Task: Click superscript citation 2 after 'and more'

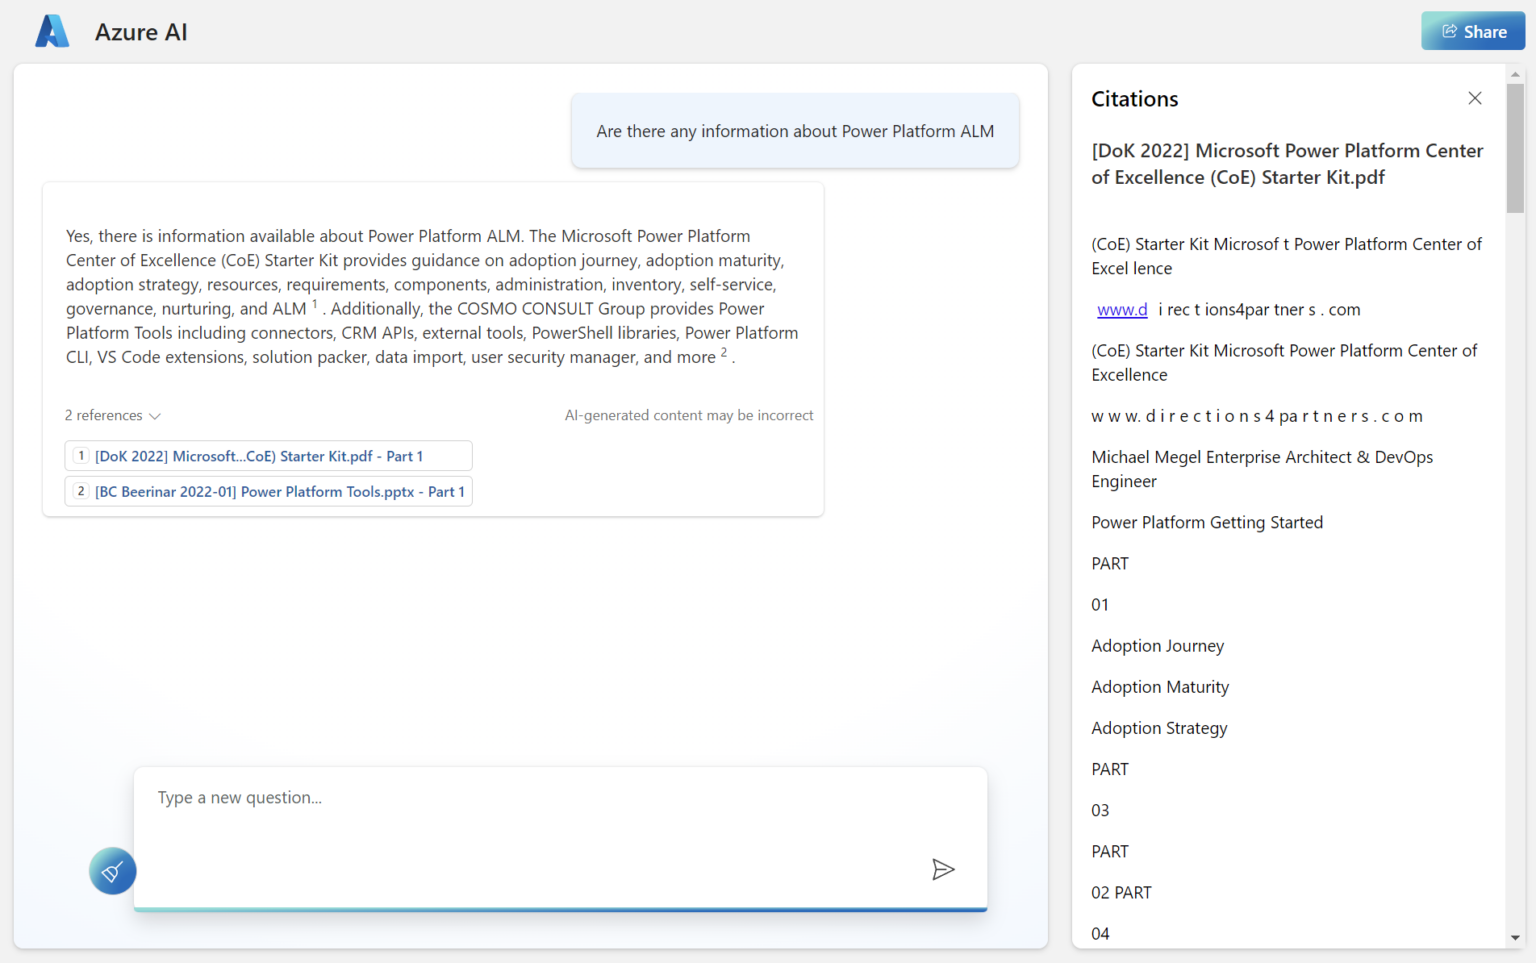Action: [x=723, y=351]
